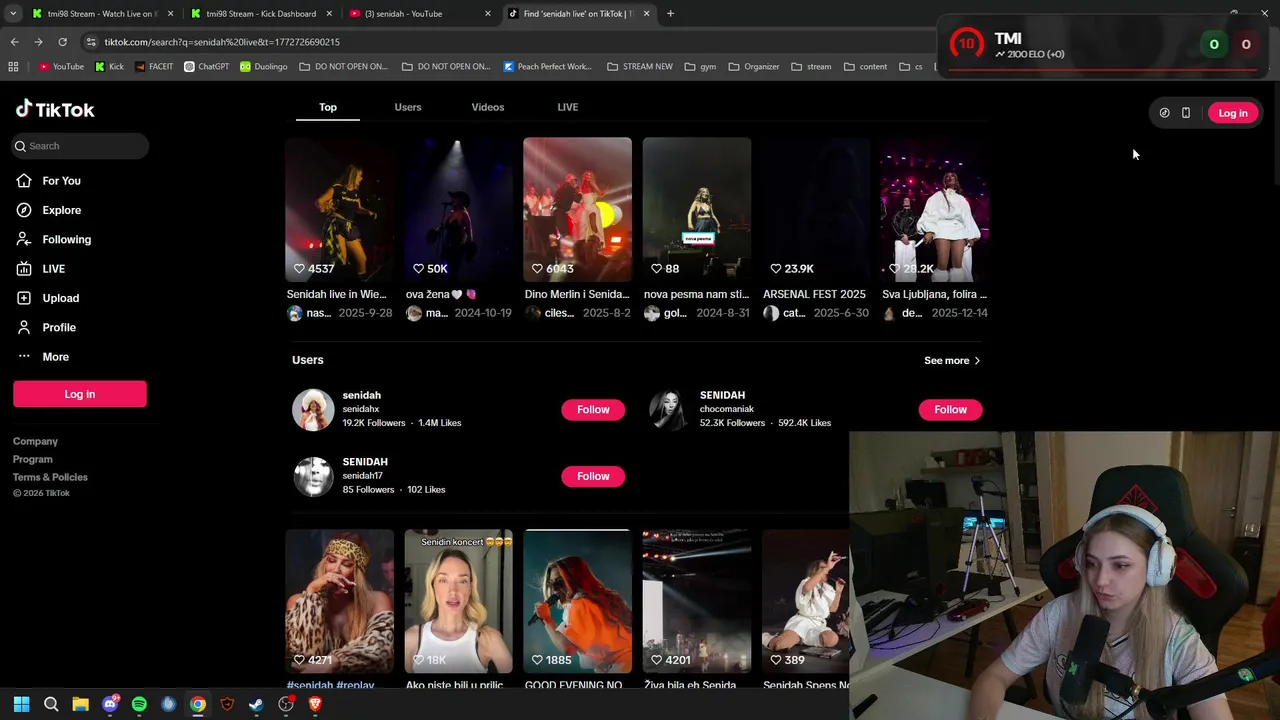The image size is (1280, 720).
Task: Expand See more users
Action: [952, 361]
